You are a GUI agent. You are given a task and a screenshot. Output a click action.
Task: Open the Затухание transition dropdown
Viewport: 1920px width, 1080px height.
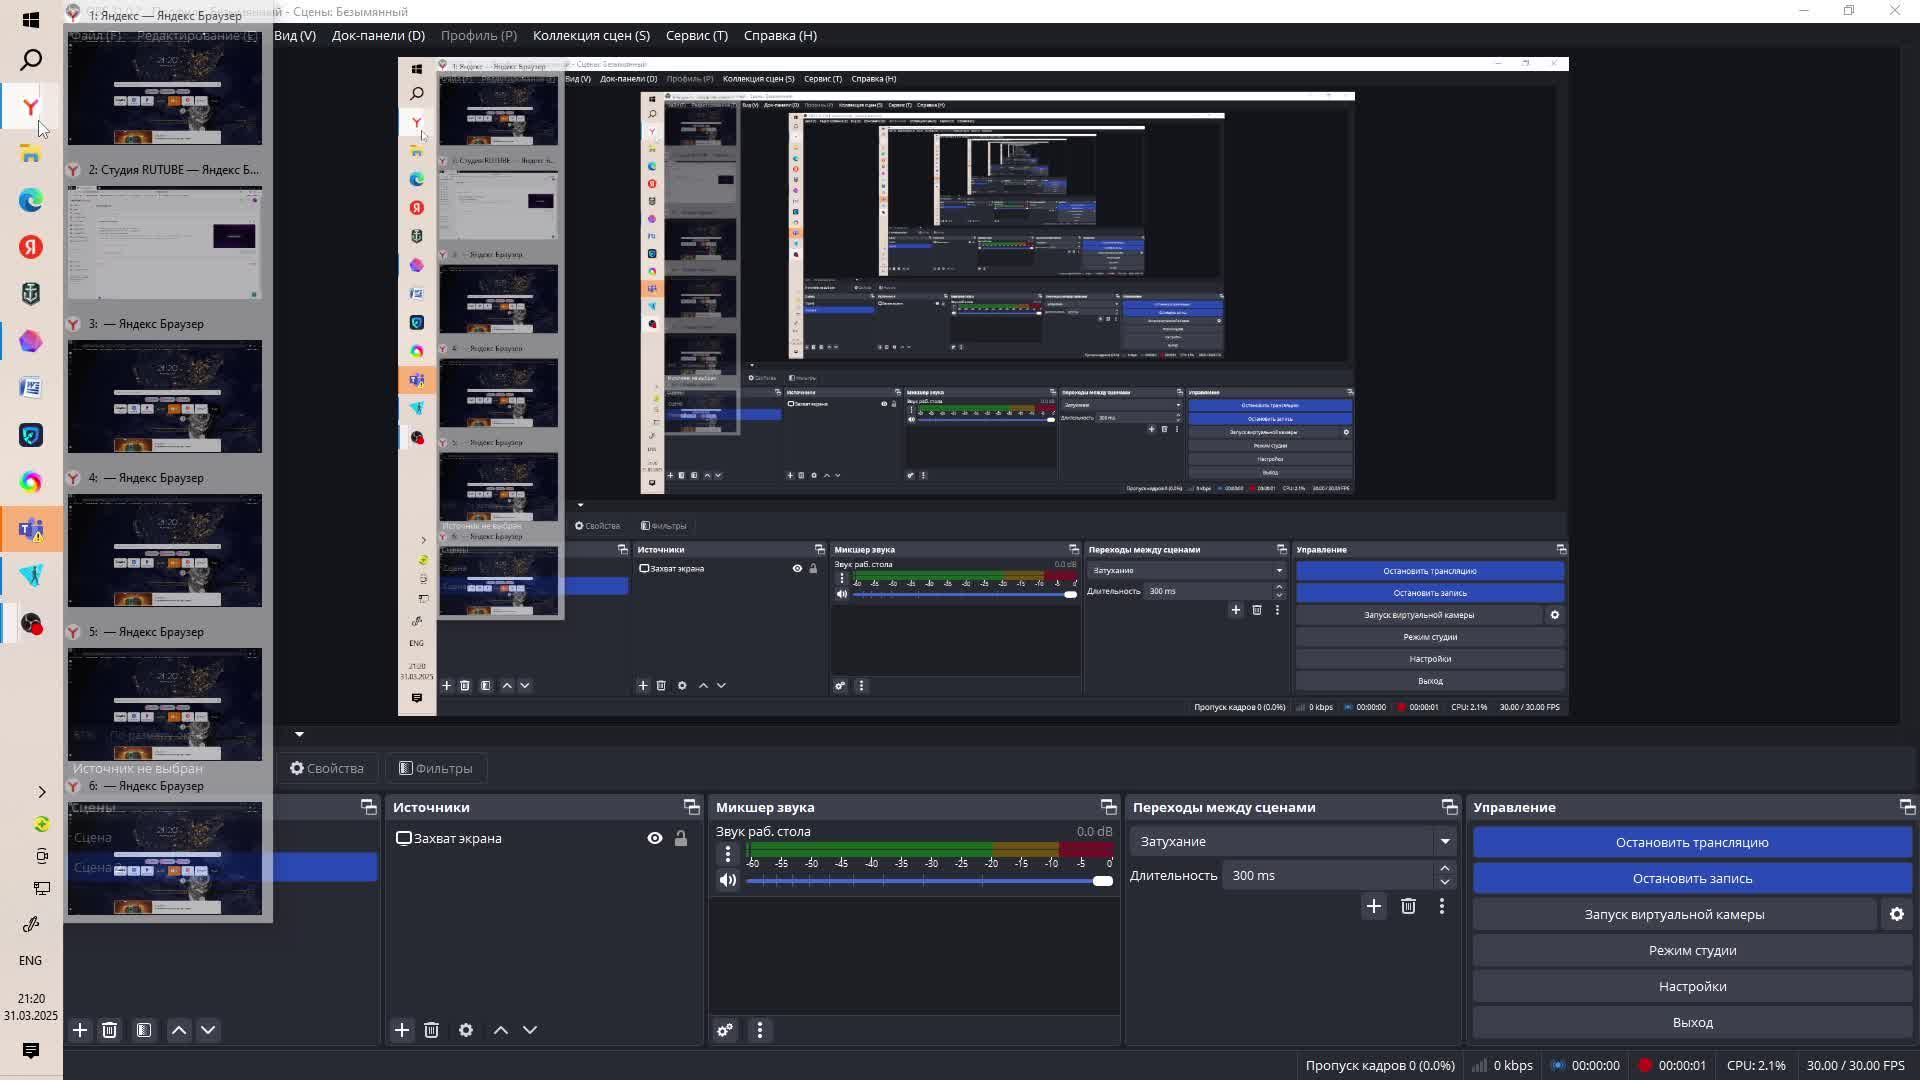click(1445, 841)
